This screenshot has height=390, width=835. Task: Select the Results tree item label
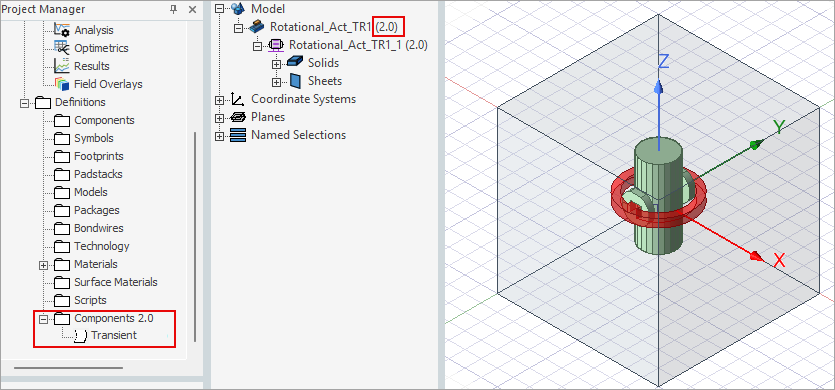(92, 66)
